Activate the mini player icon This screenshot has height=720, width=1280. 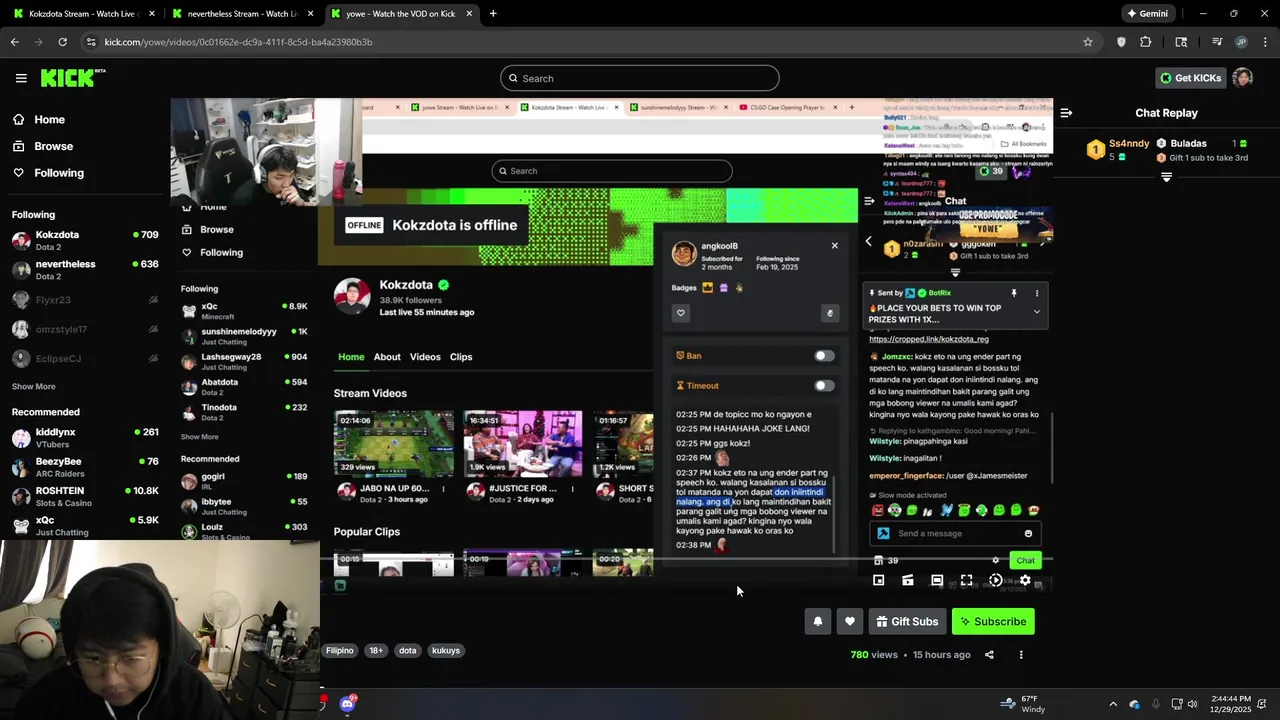point(878,580)
